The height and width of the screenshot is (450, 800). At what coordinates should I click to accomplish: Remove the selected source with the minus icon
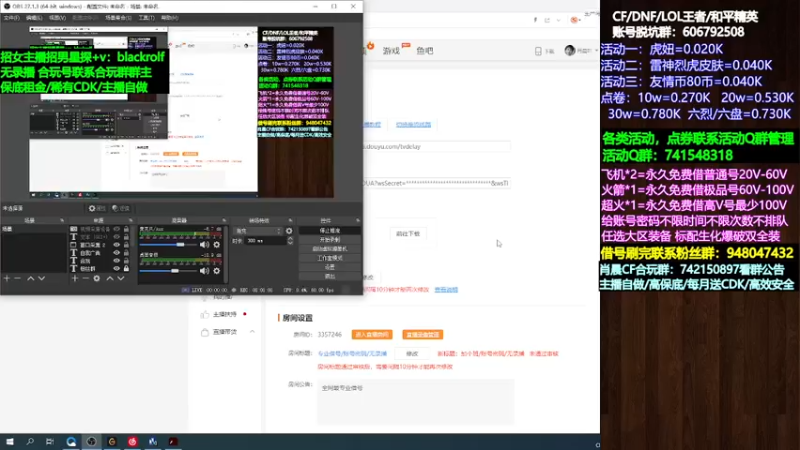pyautogui.click(x=85, y=278)
